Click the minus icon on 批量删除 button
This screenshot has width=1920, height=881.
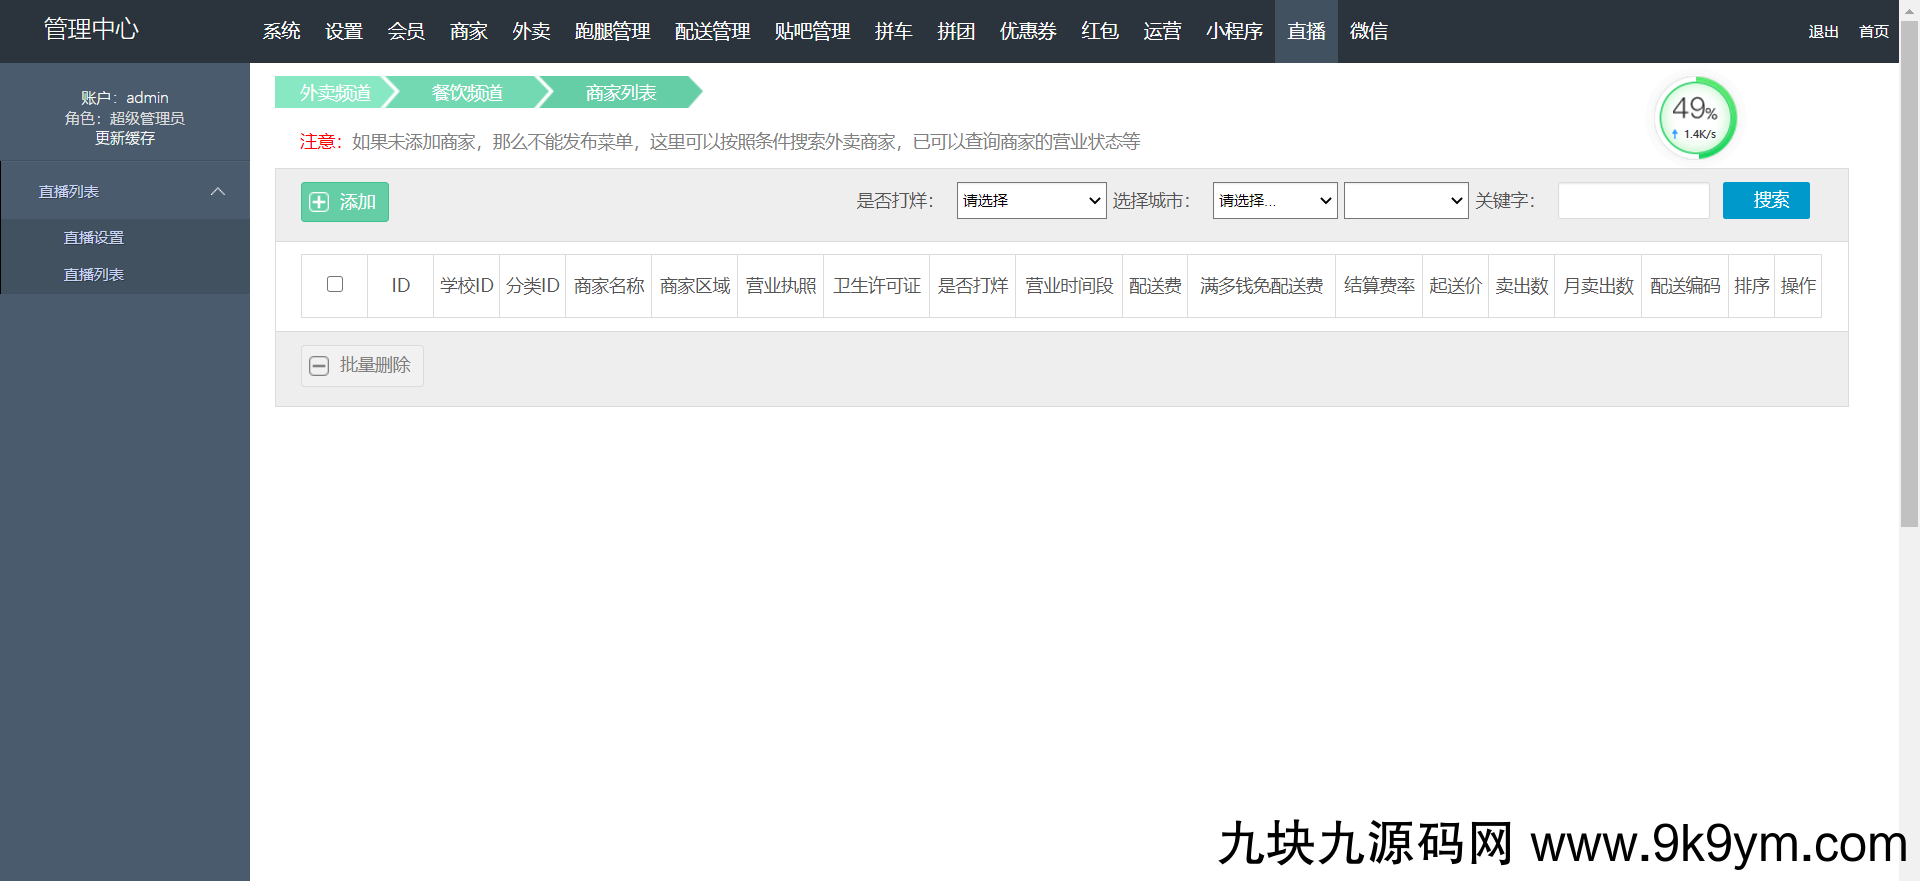pos(319,366)
